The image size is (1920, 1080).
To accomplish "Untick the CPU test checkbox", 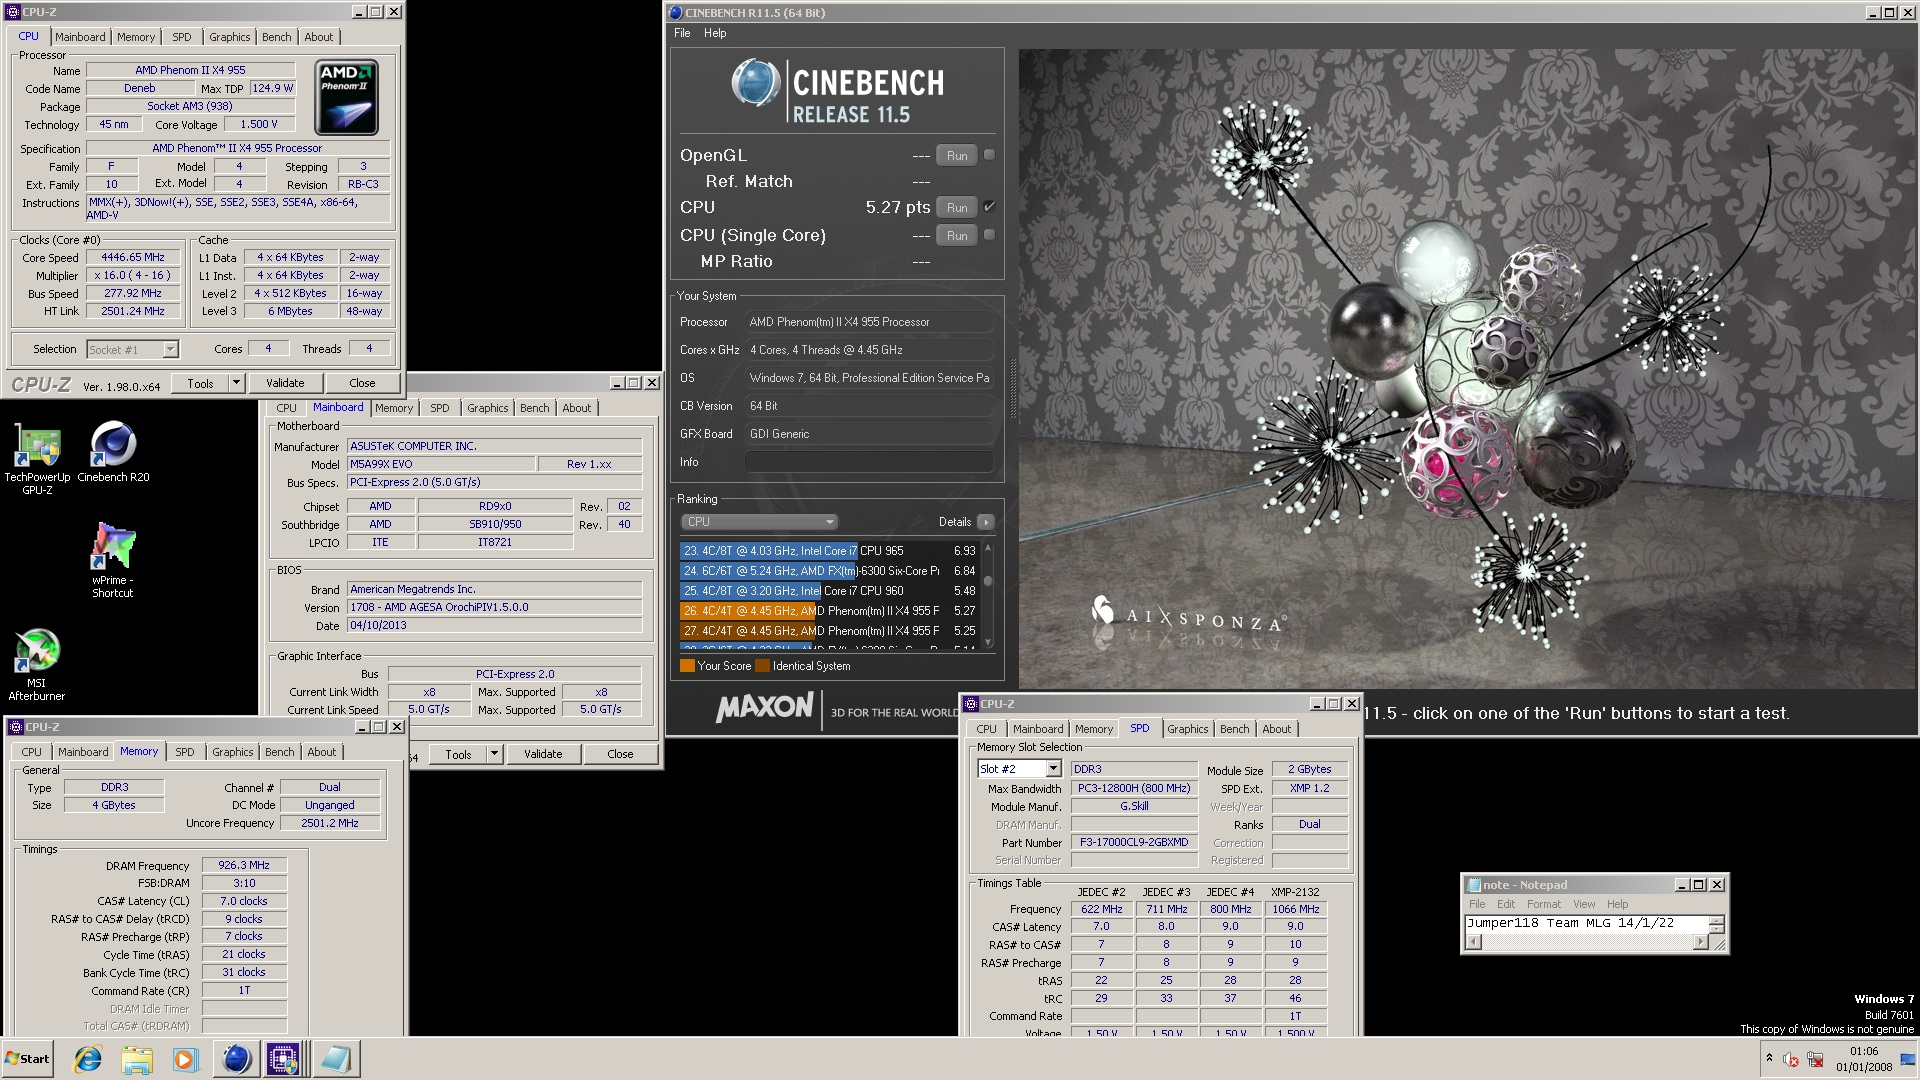I will click(989, 207).
